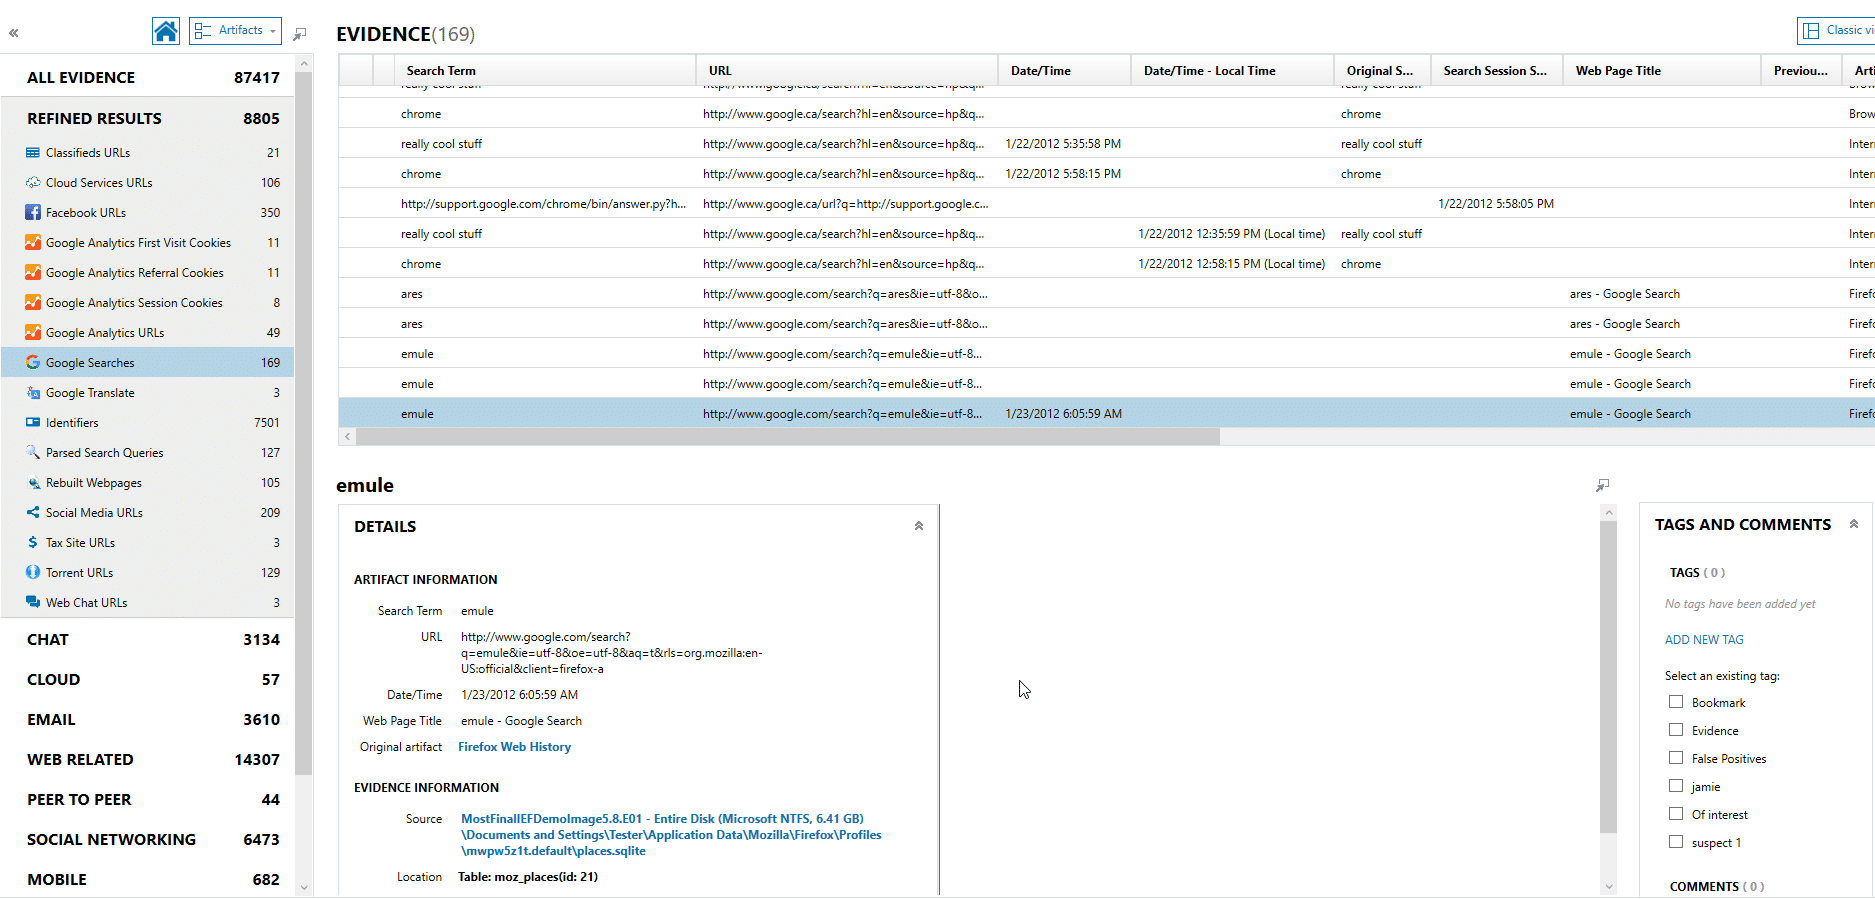Select Facebook URLs icon

(33, 213)
